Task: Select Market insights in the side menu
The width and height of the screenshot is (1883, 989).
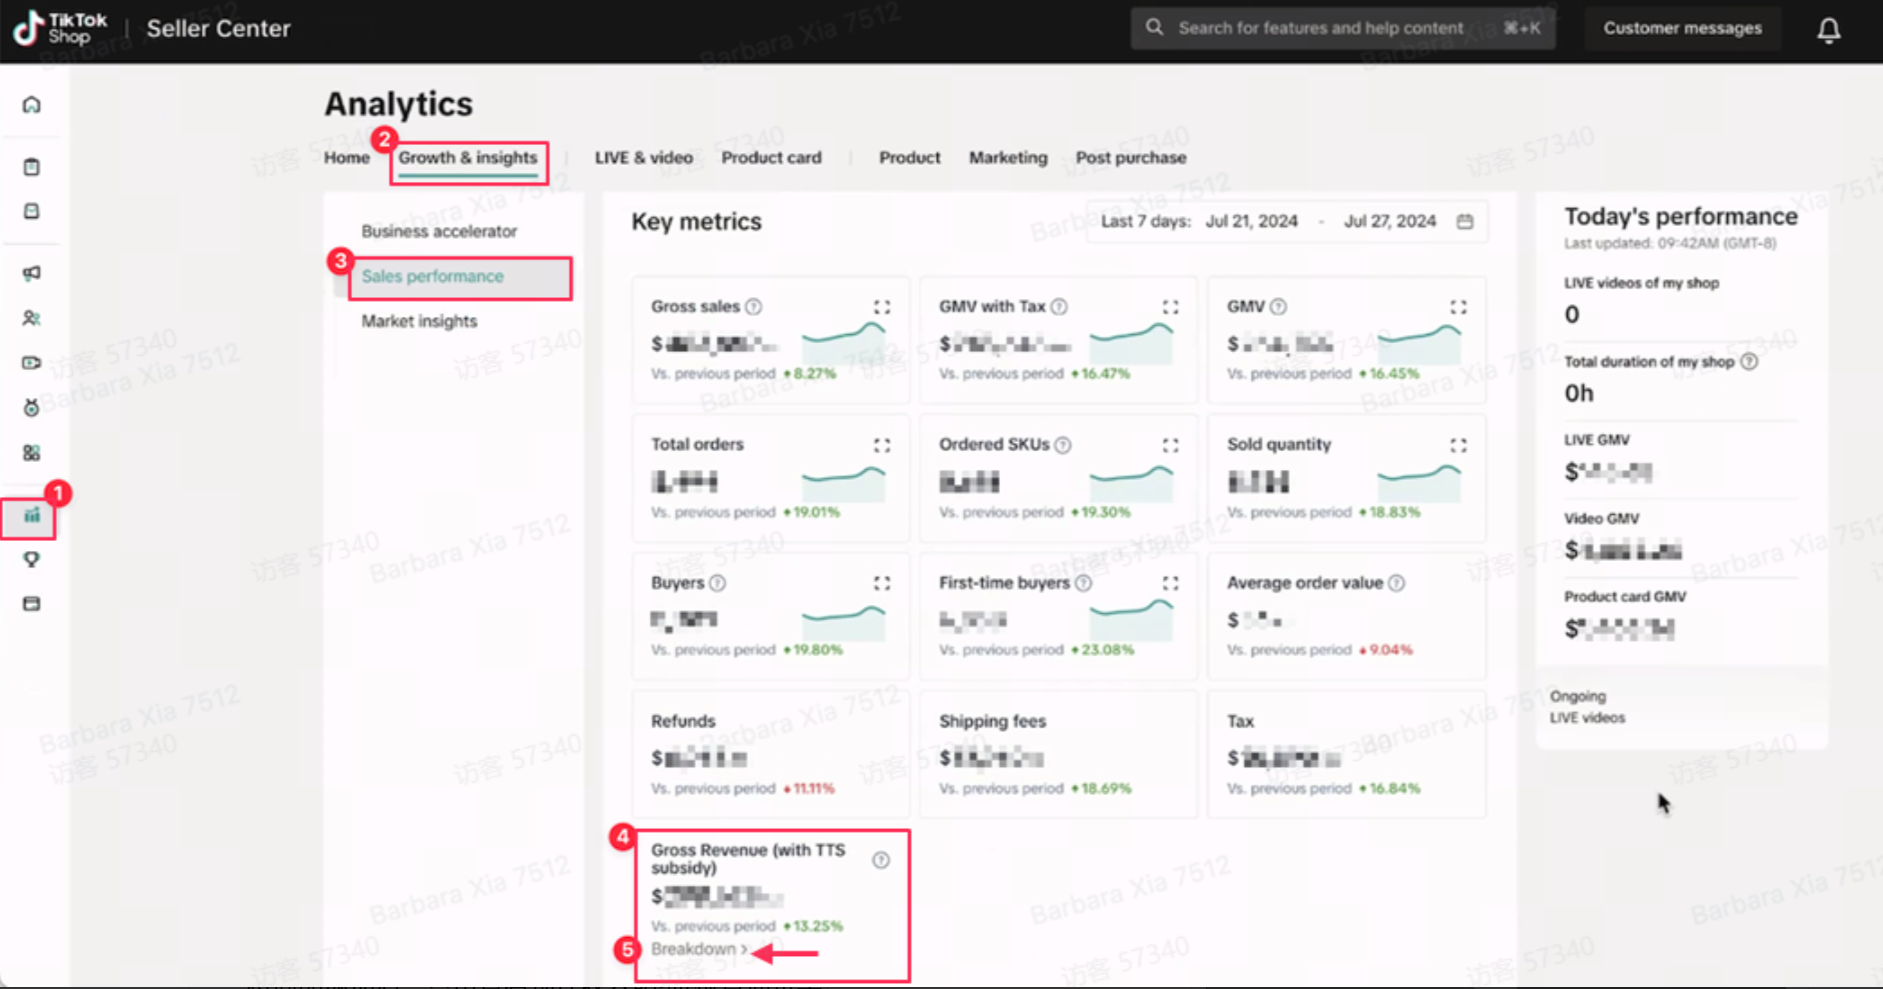Action: 419,321
